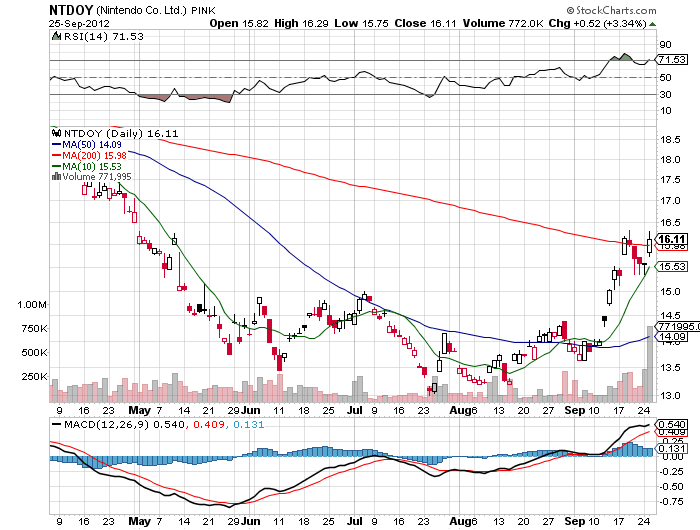Click the green up-arrow next to Chg

(x=652, y=24)
